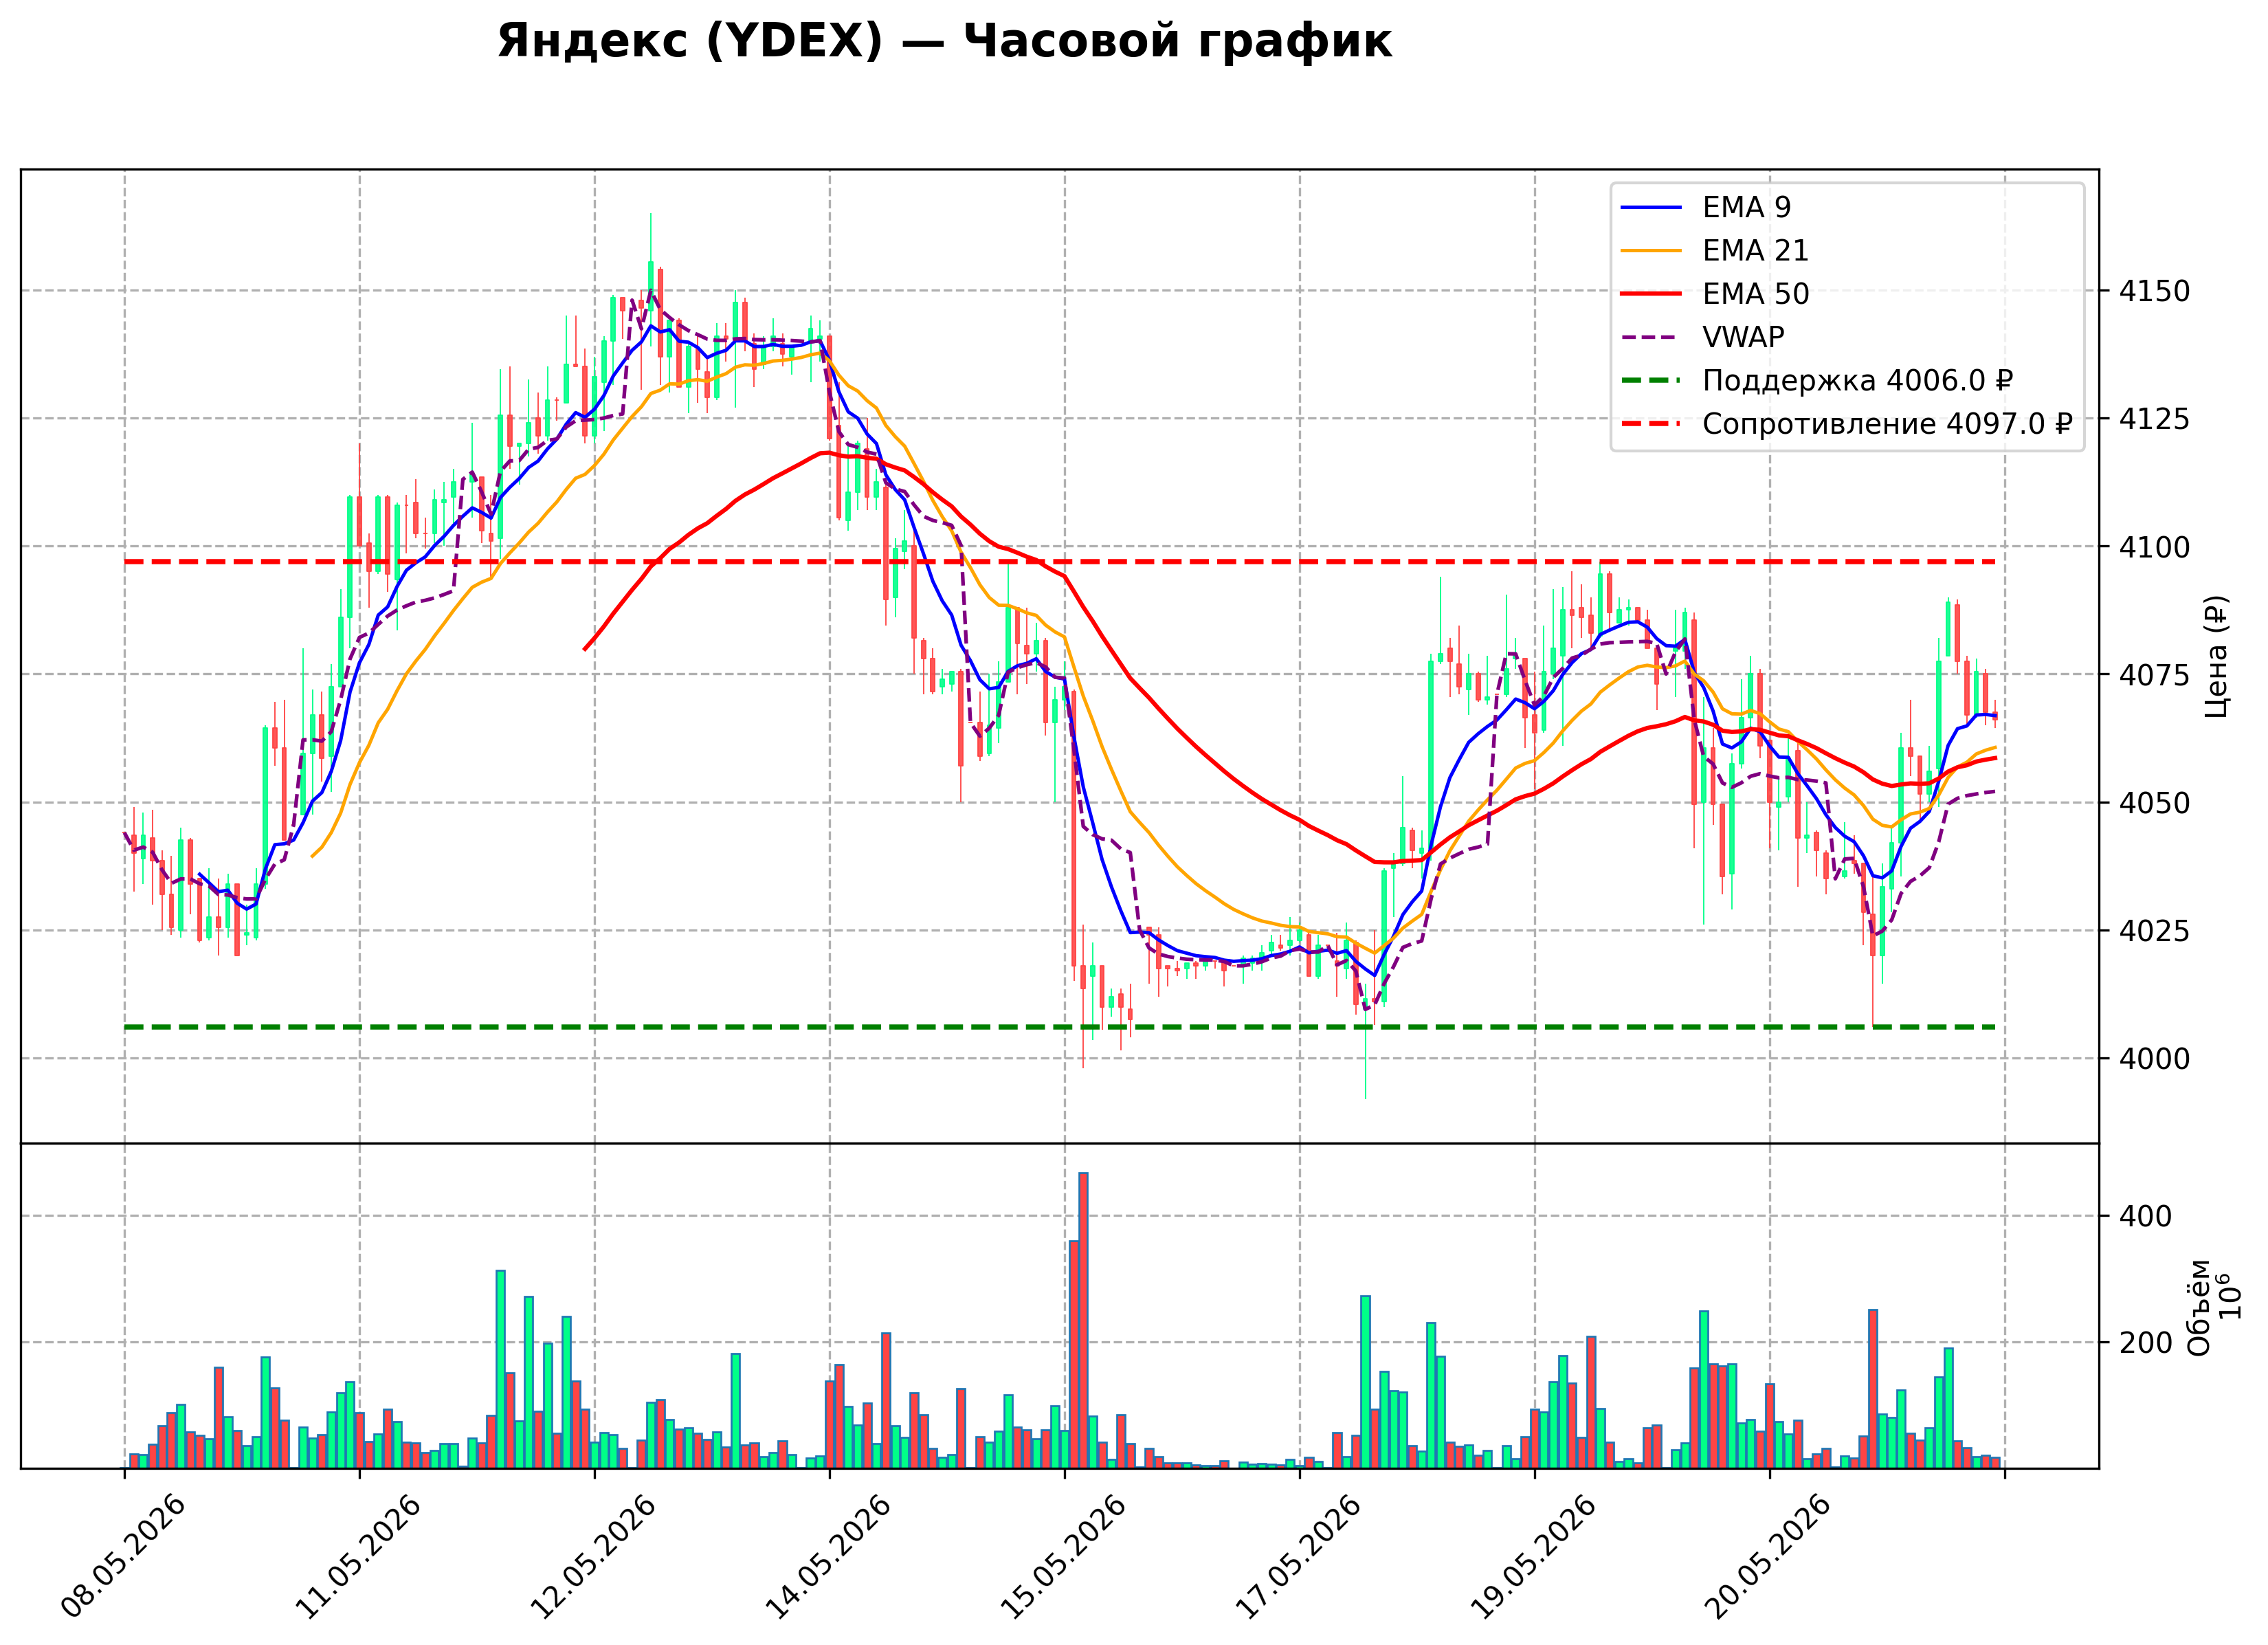Screen dimensions: 2268x1645
Task: Select the EMA 21 legend entry
Action: (1714, 250)
